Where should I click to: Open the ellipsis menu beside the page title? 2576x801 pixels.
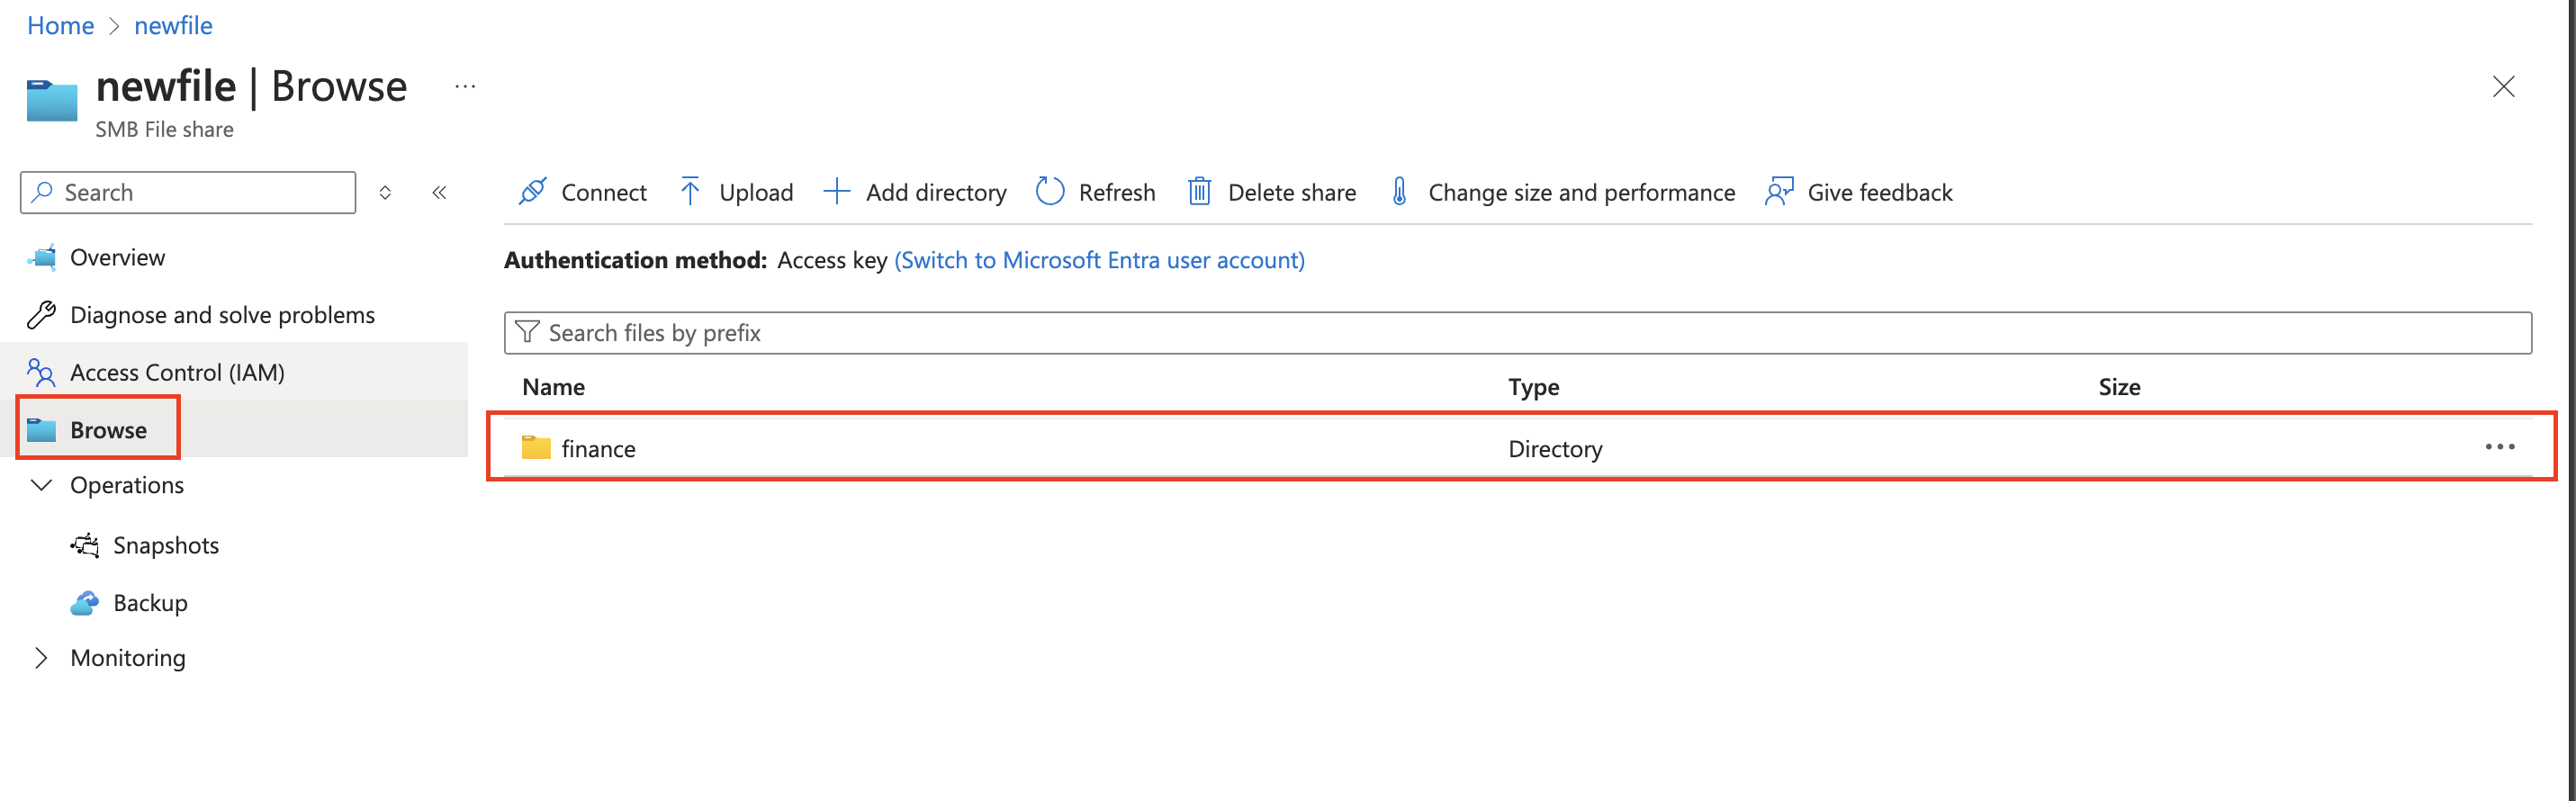click(x=465, y=86)
